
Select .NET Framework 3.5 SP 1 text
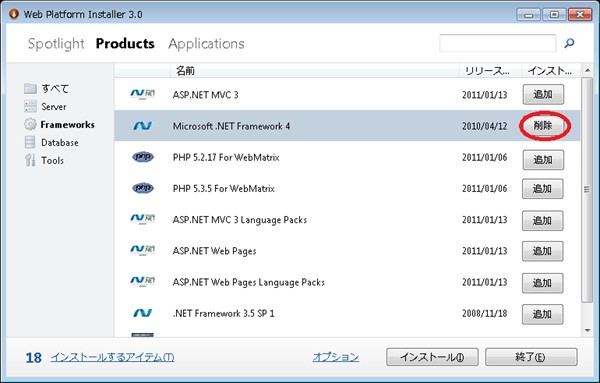coord(224,313)
